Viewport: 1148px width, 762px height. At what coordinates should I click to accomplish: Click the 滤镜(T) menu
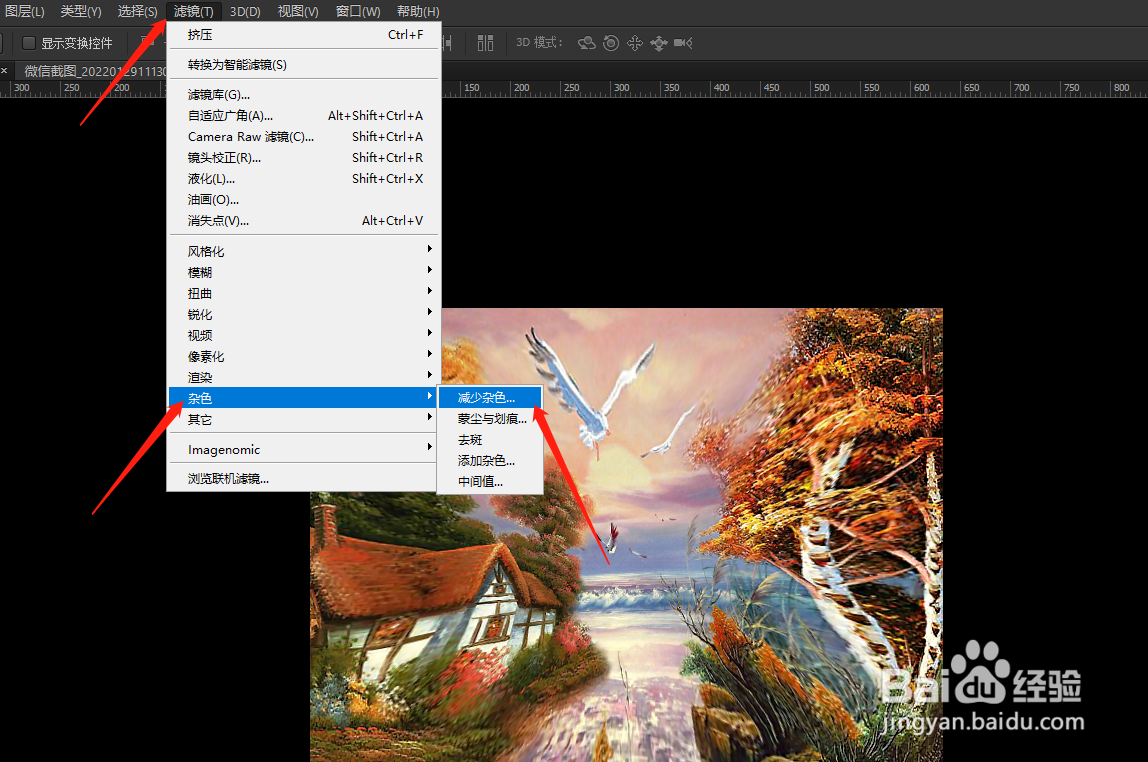point(193,12)
